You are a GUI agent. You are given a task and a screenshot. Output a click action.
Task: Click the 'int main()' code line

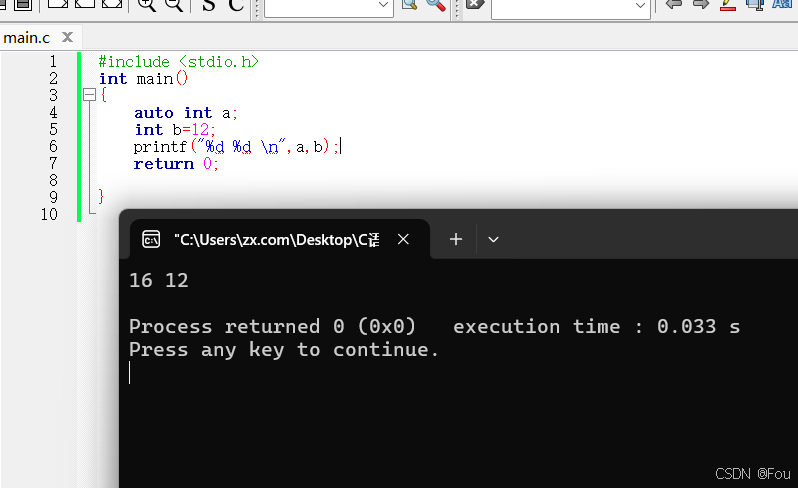[144, 79]
